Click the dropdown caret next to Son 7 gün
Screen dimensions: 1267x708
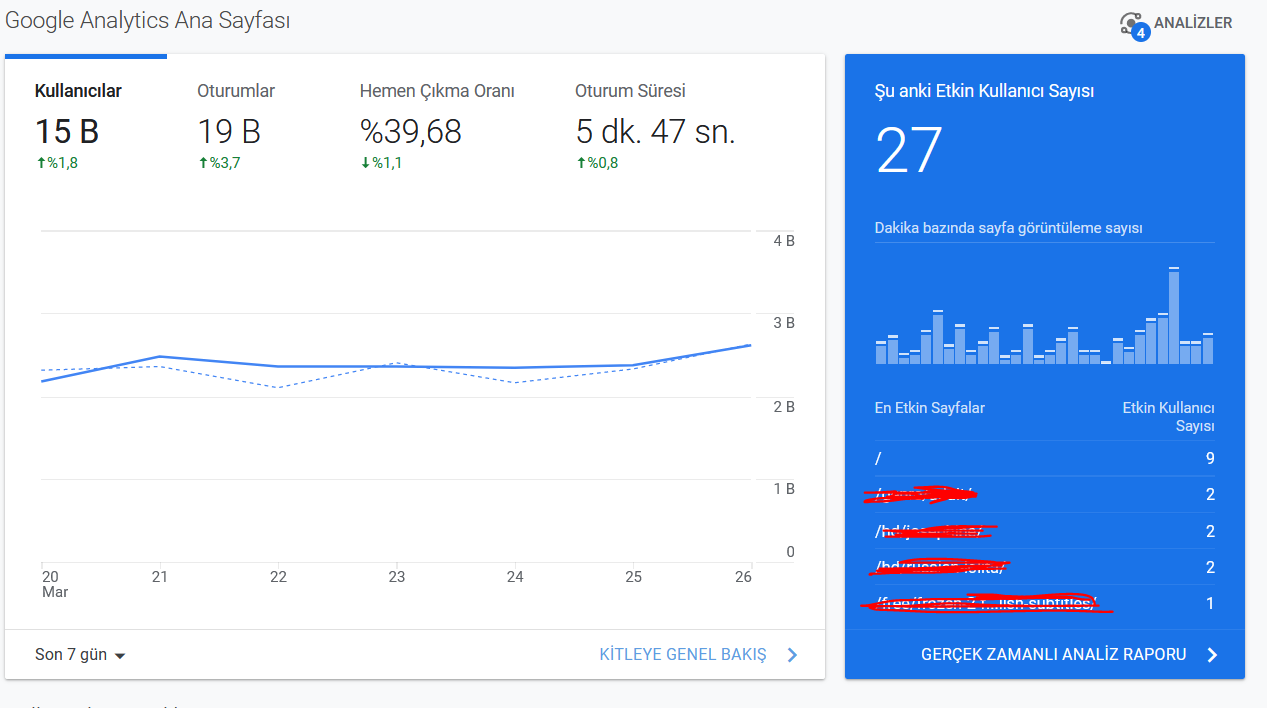[x=120, y=656]
